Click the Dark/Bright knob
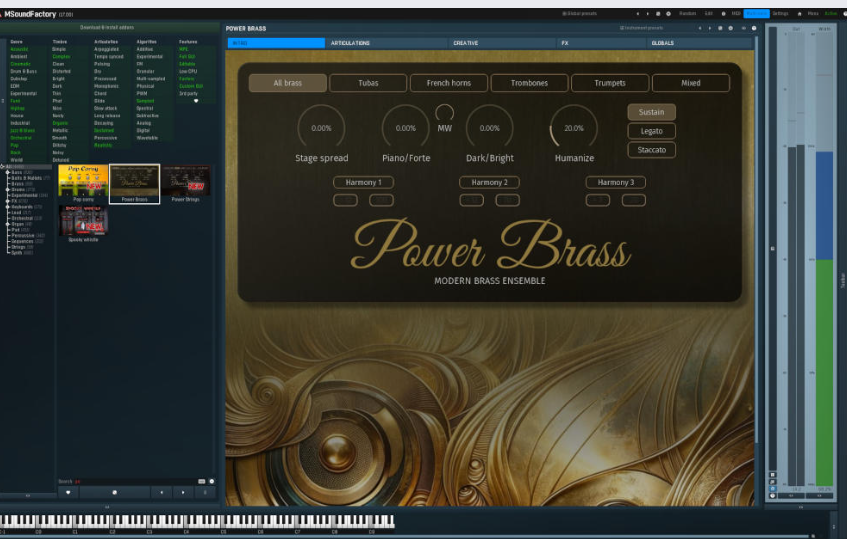The height and width of the screenshot is (539, 847). pyautogui.click(x=489, y=128)
